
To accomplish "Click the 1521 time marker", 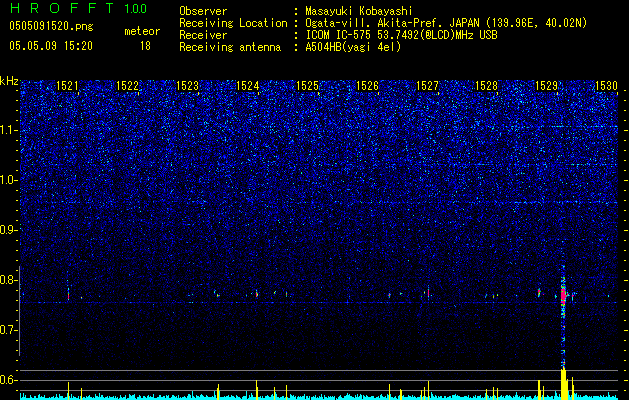I will pos(67,86).
